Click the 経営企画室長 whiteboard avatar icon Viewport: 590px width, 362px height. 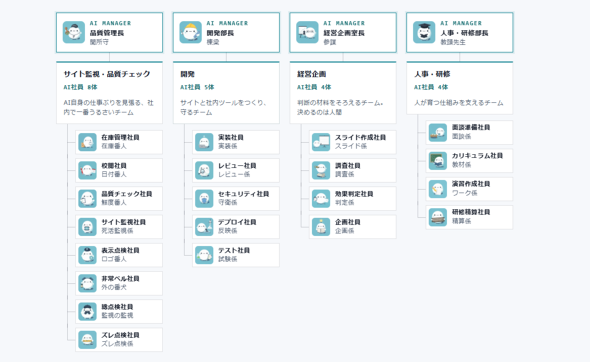307,32
